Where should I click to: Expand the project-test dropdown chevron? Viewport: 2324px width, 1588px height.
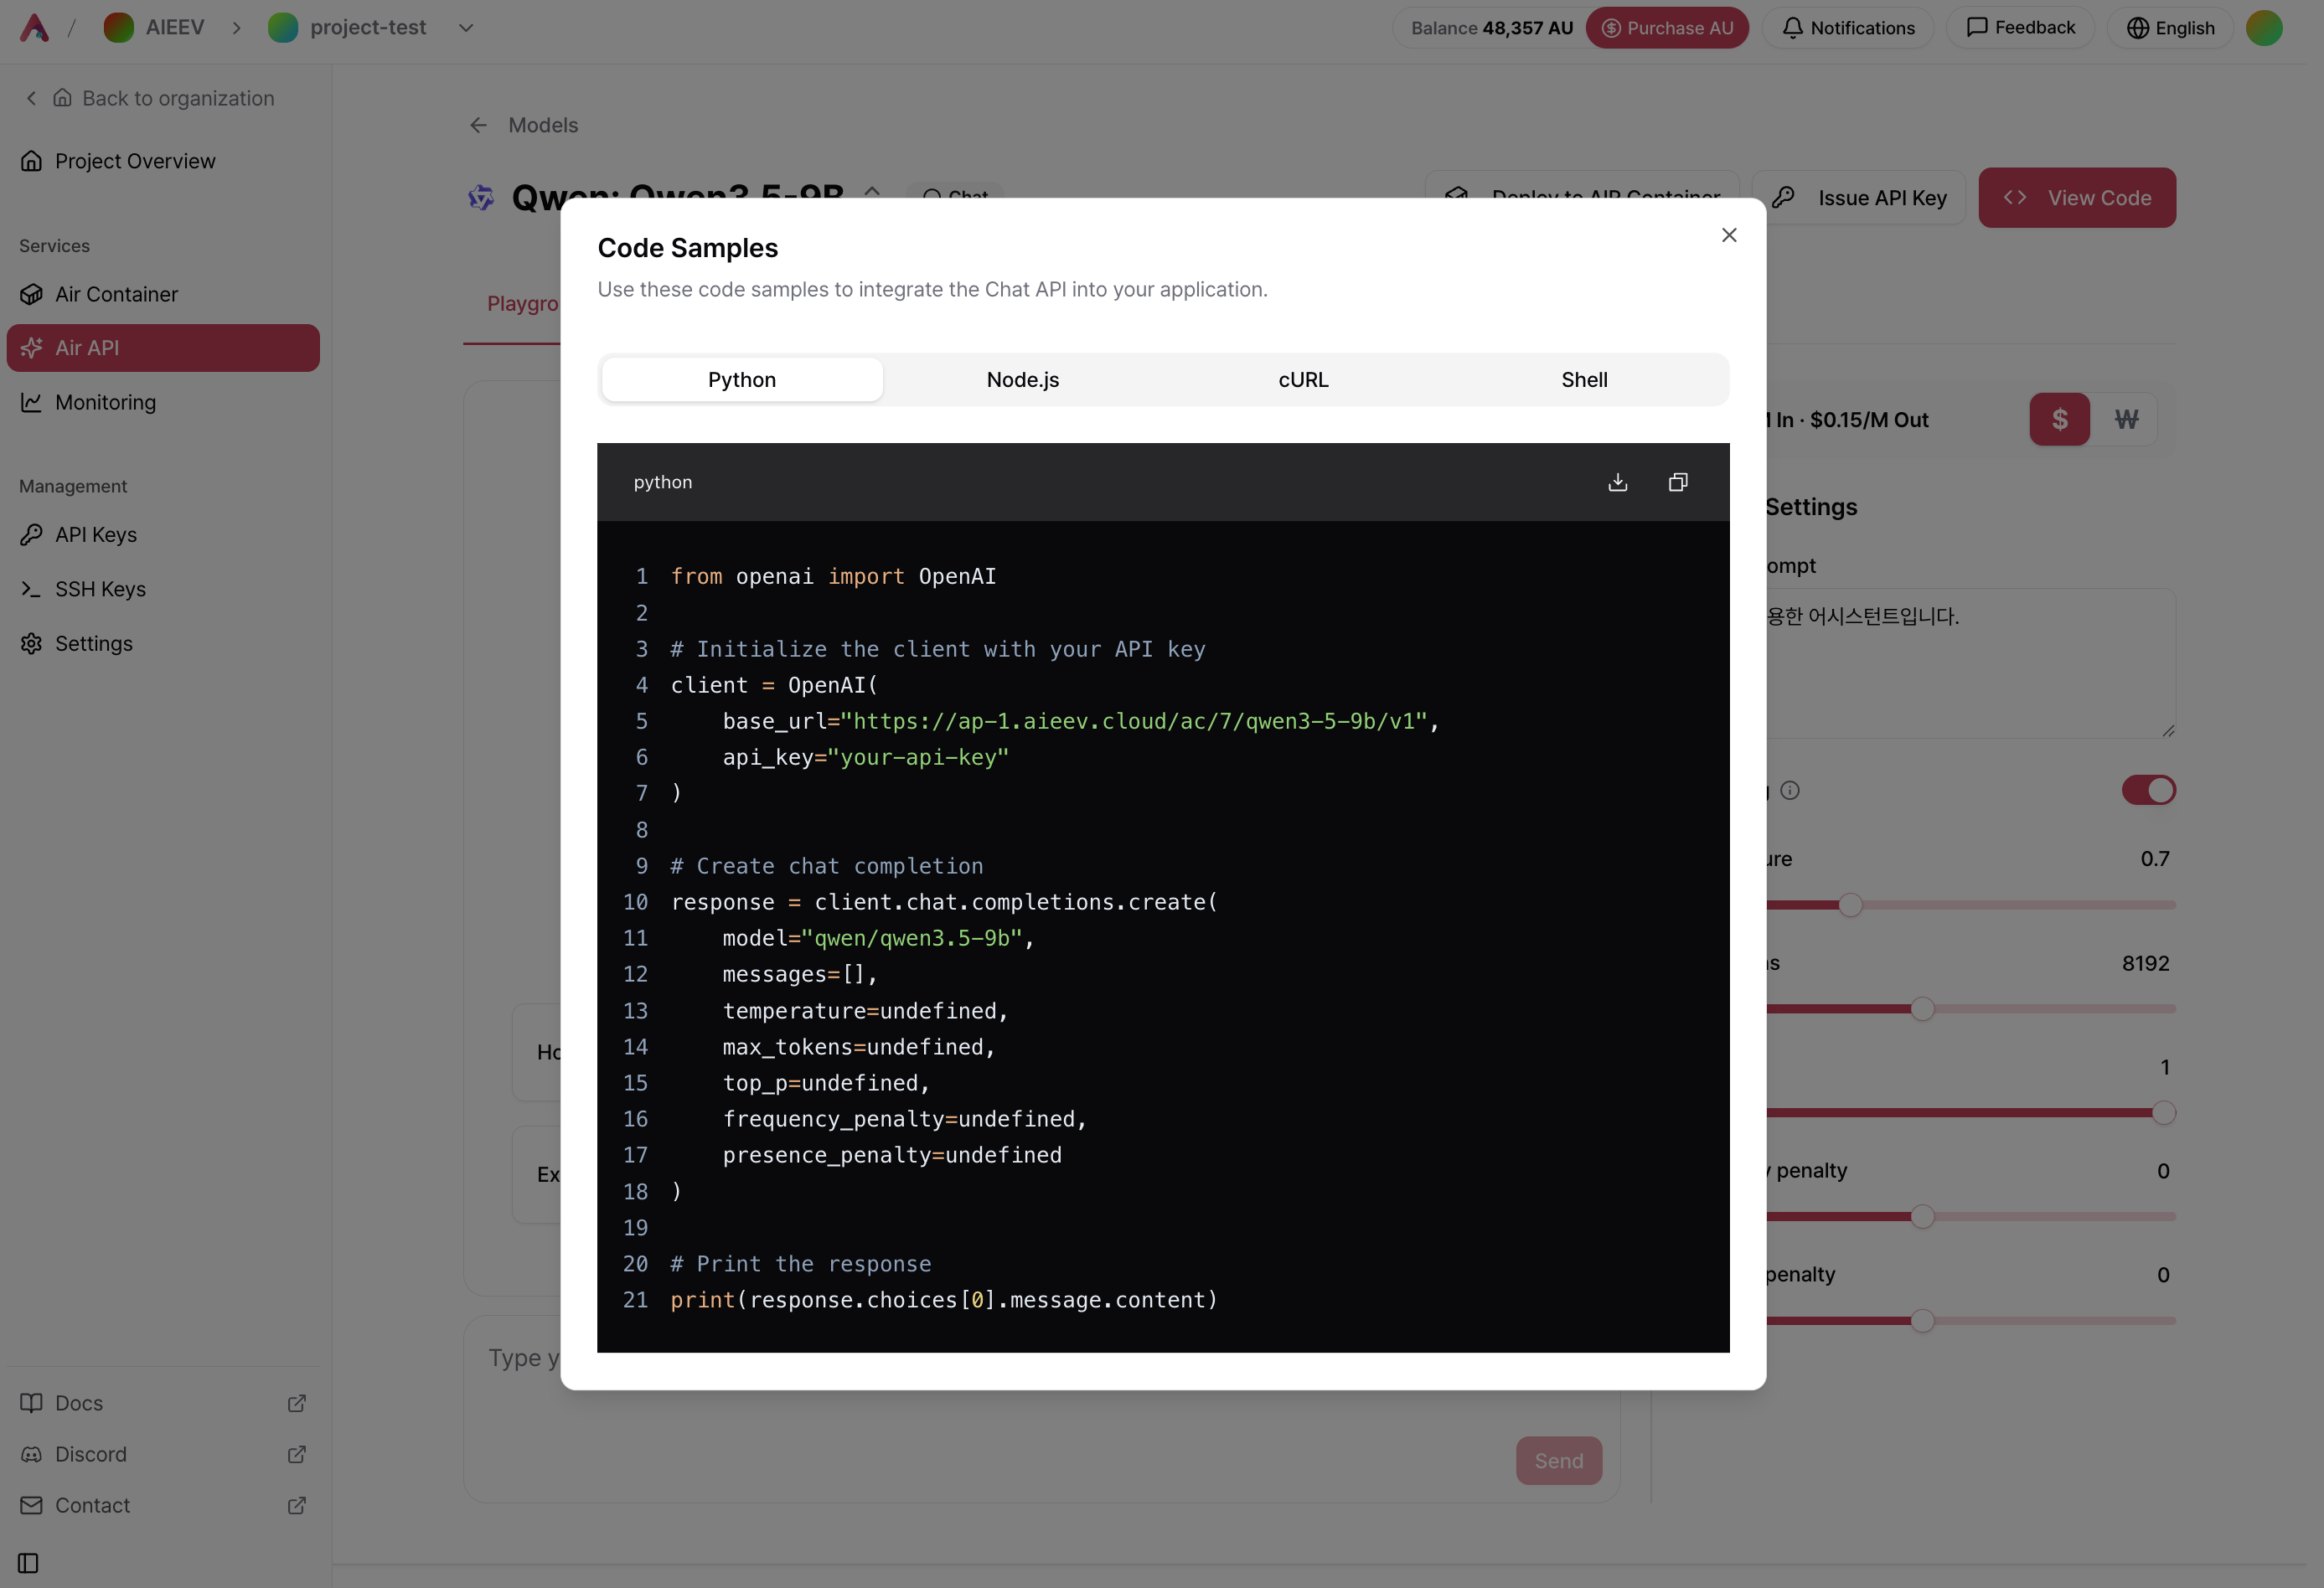pyautogui.click(x=466, y=28)
